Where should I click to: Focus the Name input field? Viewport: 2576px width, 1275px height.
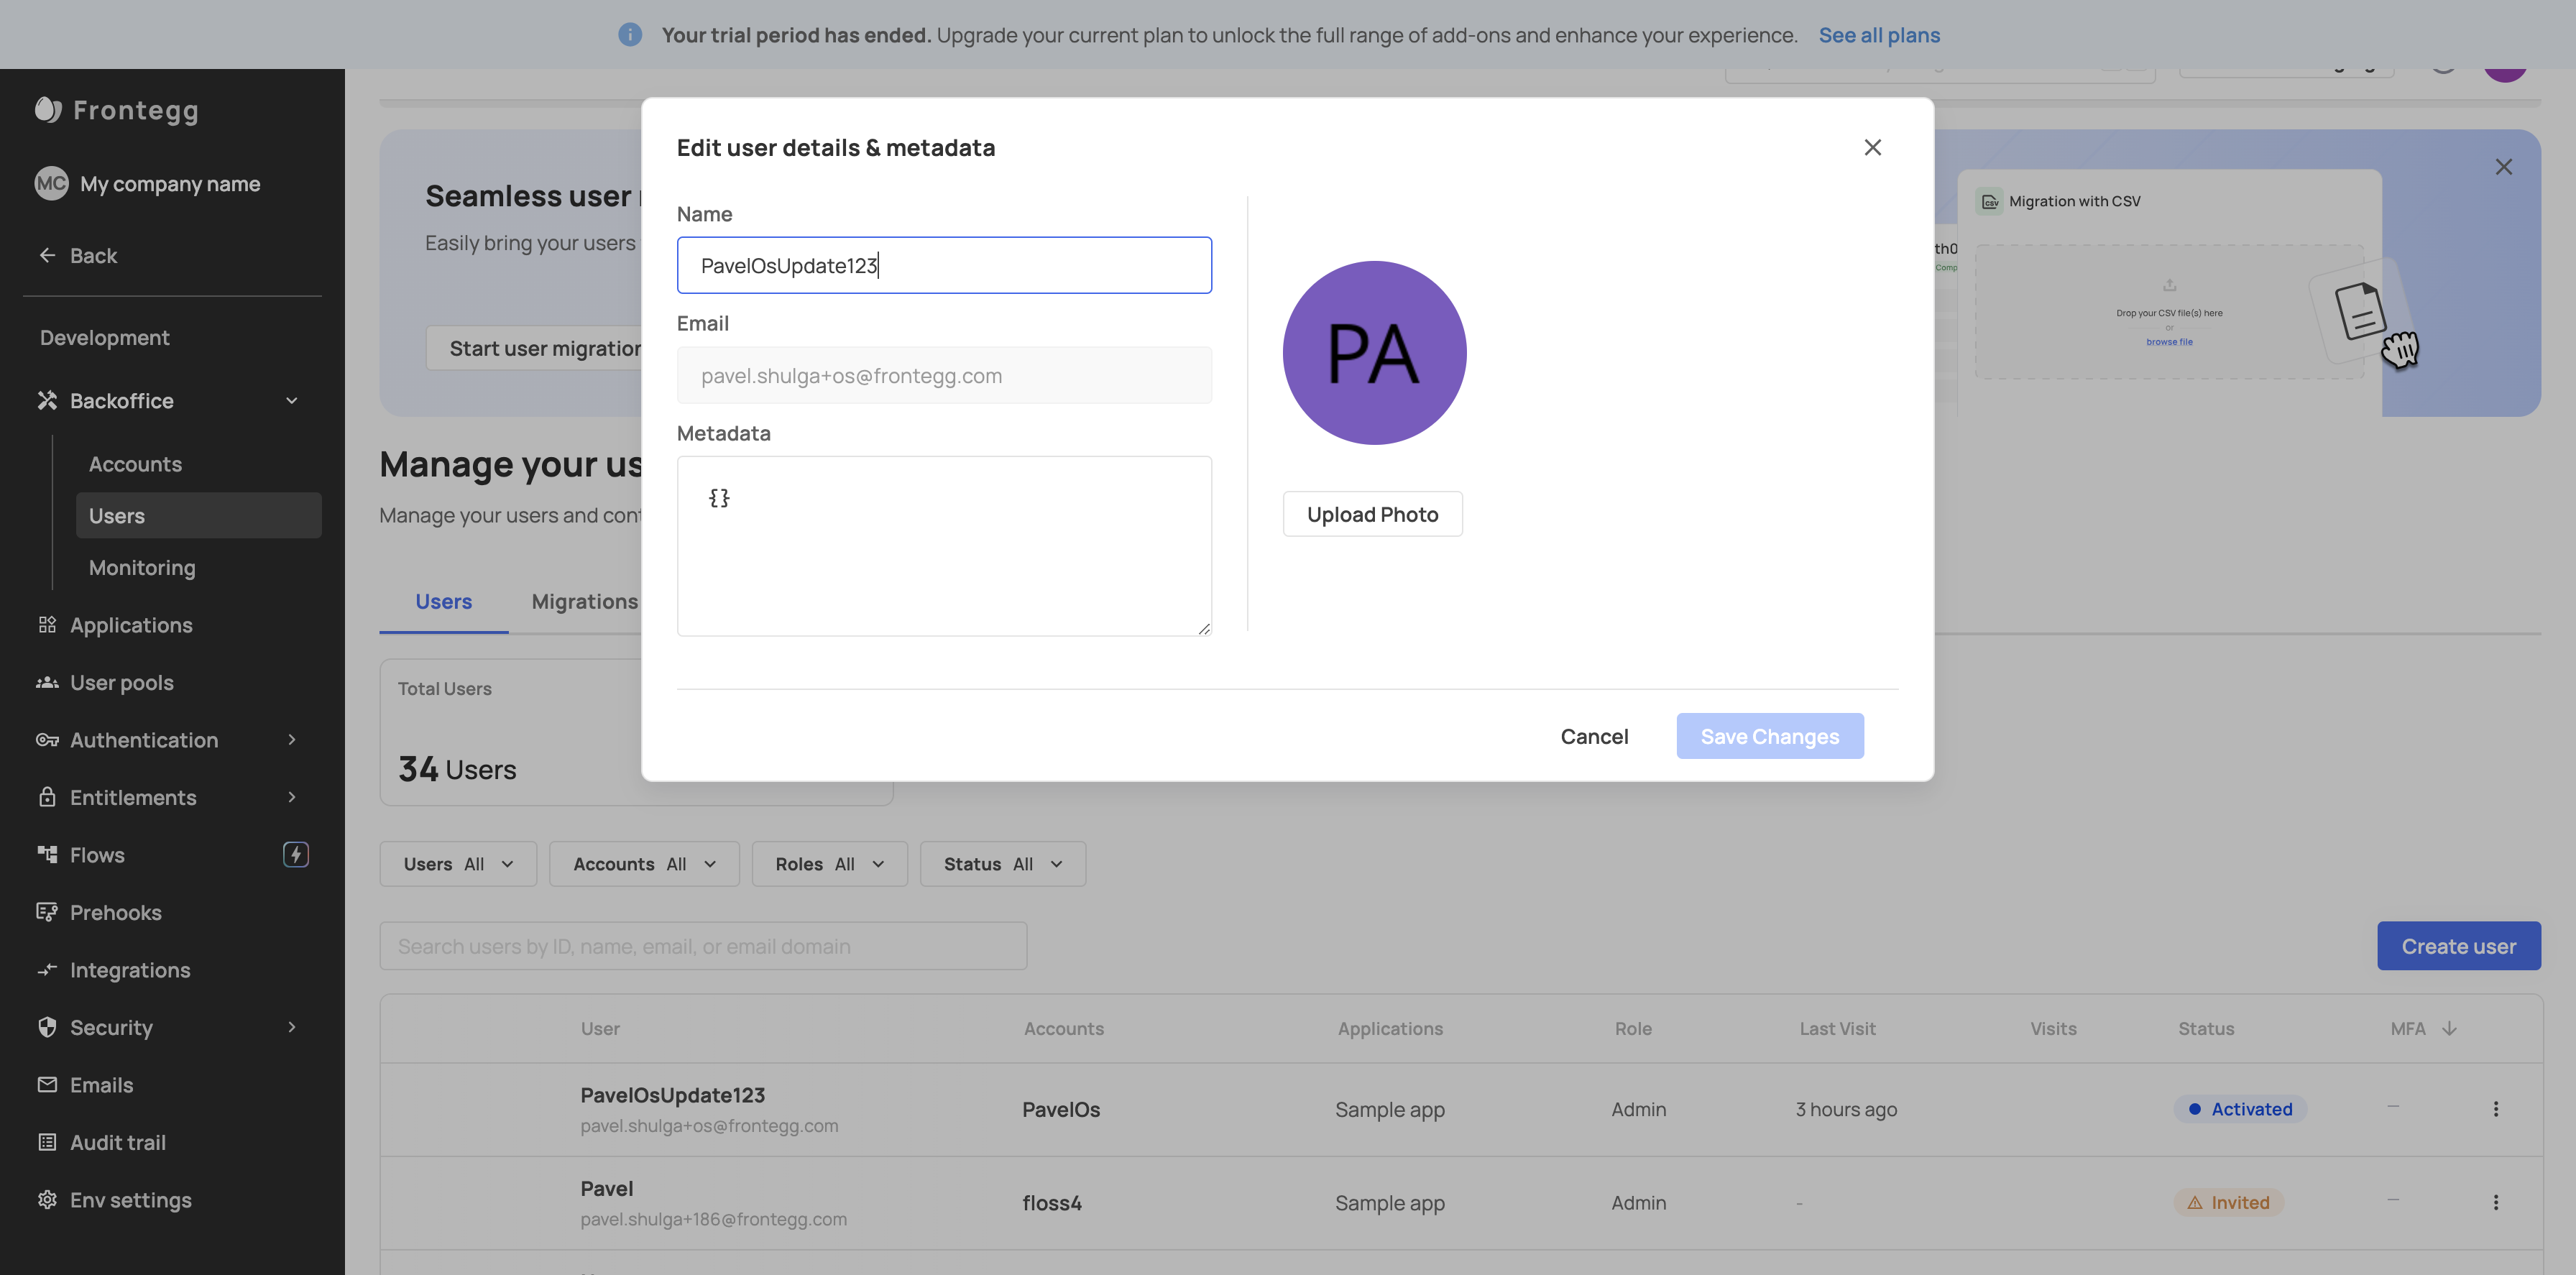[x=944, y=265]
